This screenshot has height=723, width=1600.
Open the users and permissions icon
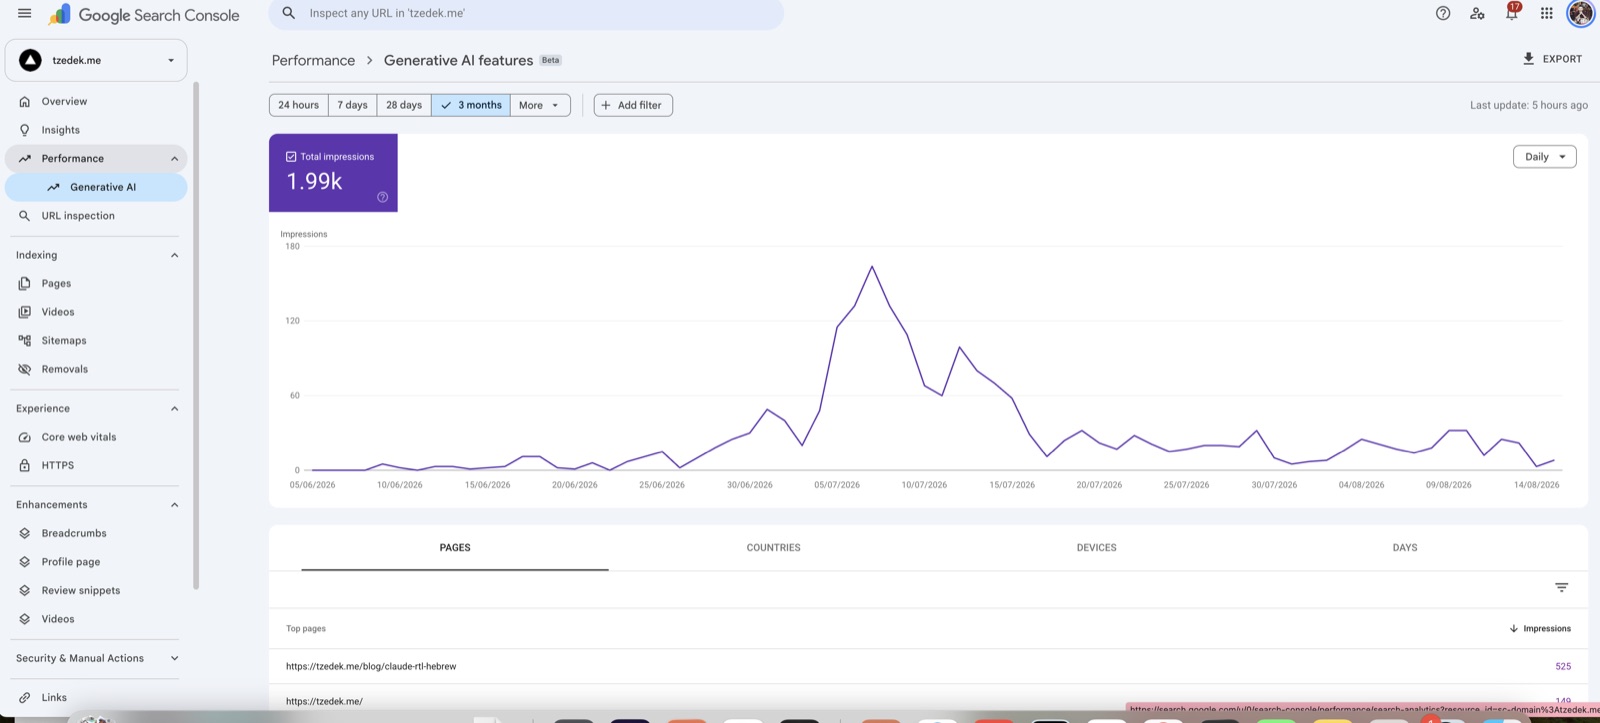click(1477, 13)
